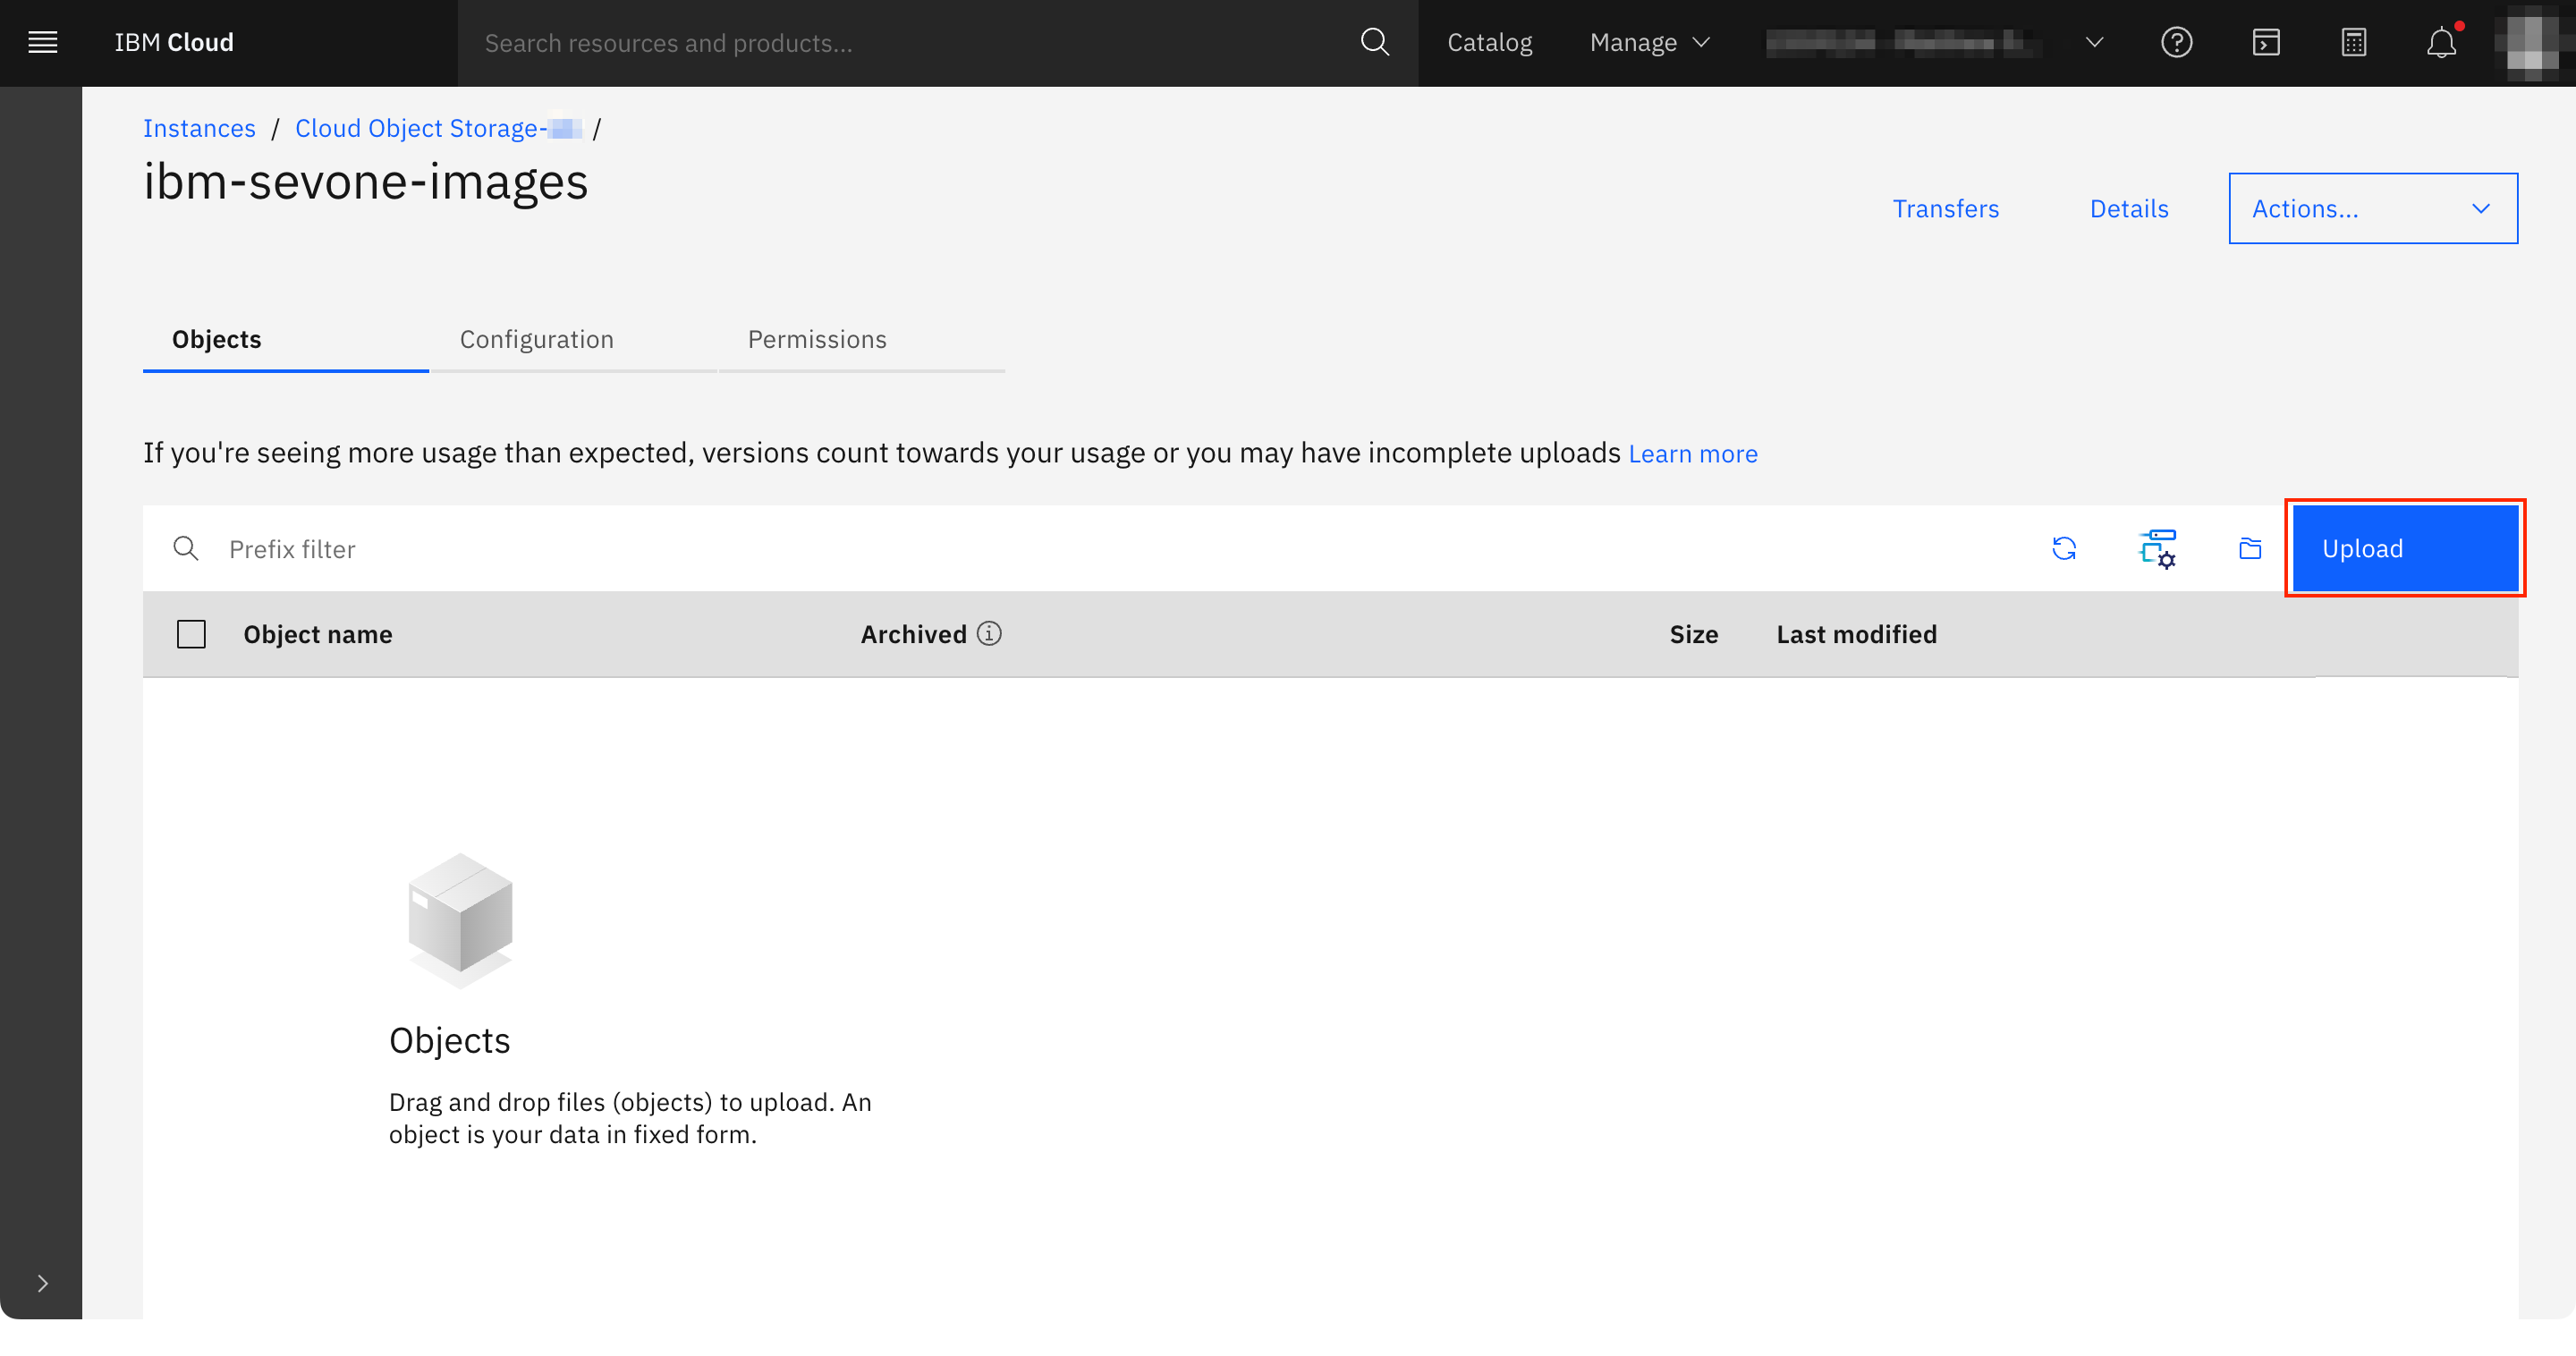Click the IBM Cloud home logo

click(174, 42)
